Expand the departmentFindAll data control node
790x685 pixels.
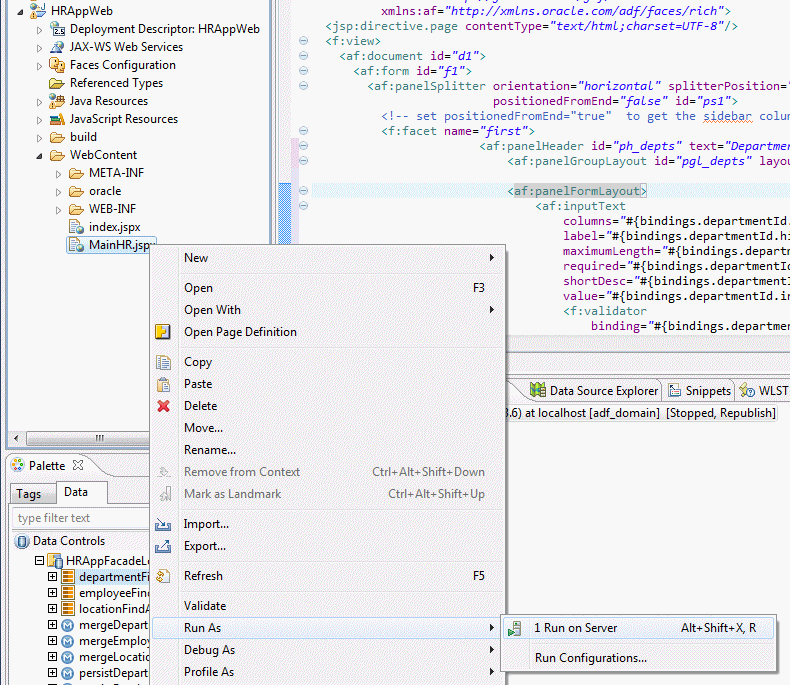[53, 577]
